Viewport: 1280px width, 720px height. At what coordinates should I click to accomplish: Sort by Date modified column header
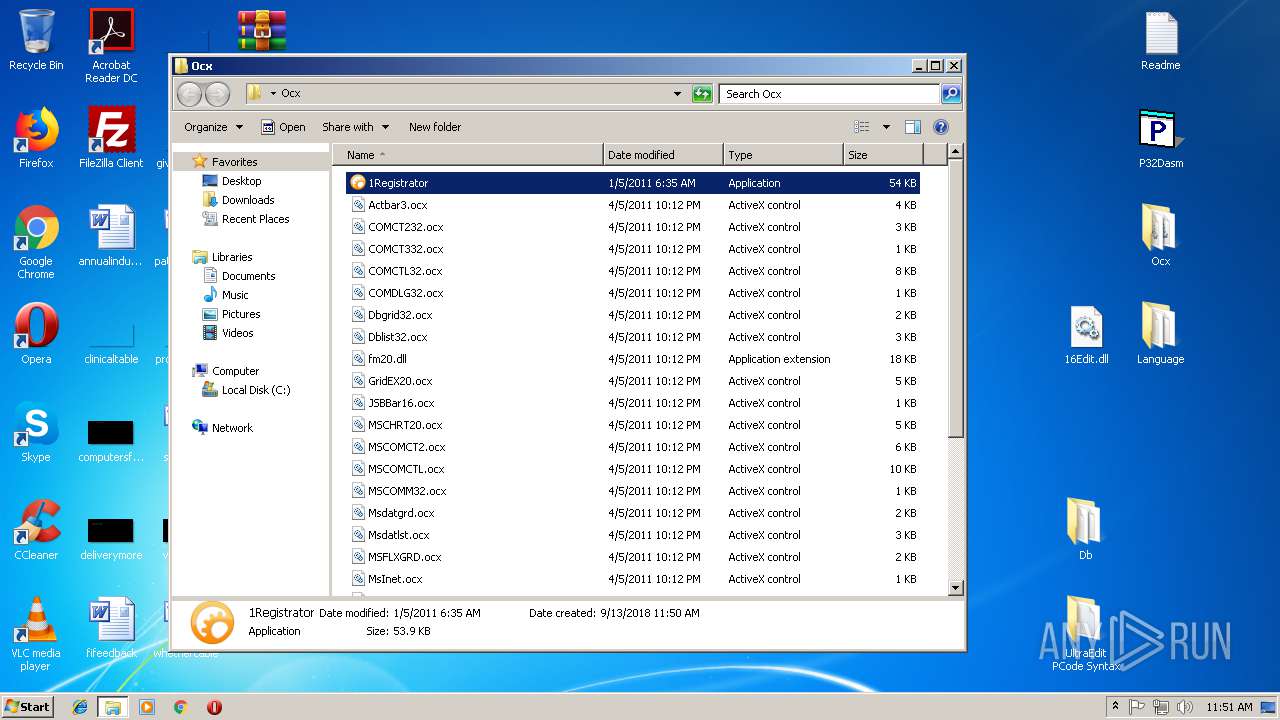coord(663,155)
